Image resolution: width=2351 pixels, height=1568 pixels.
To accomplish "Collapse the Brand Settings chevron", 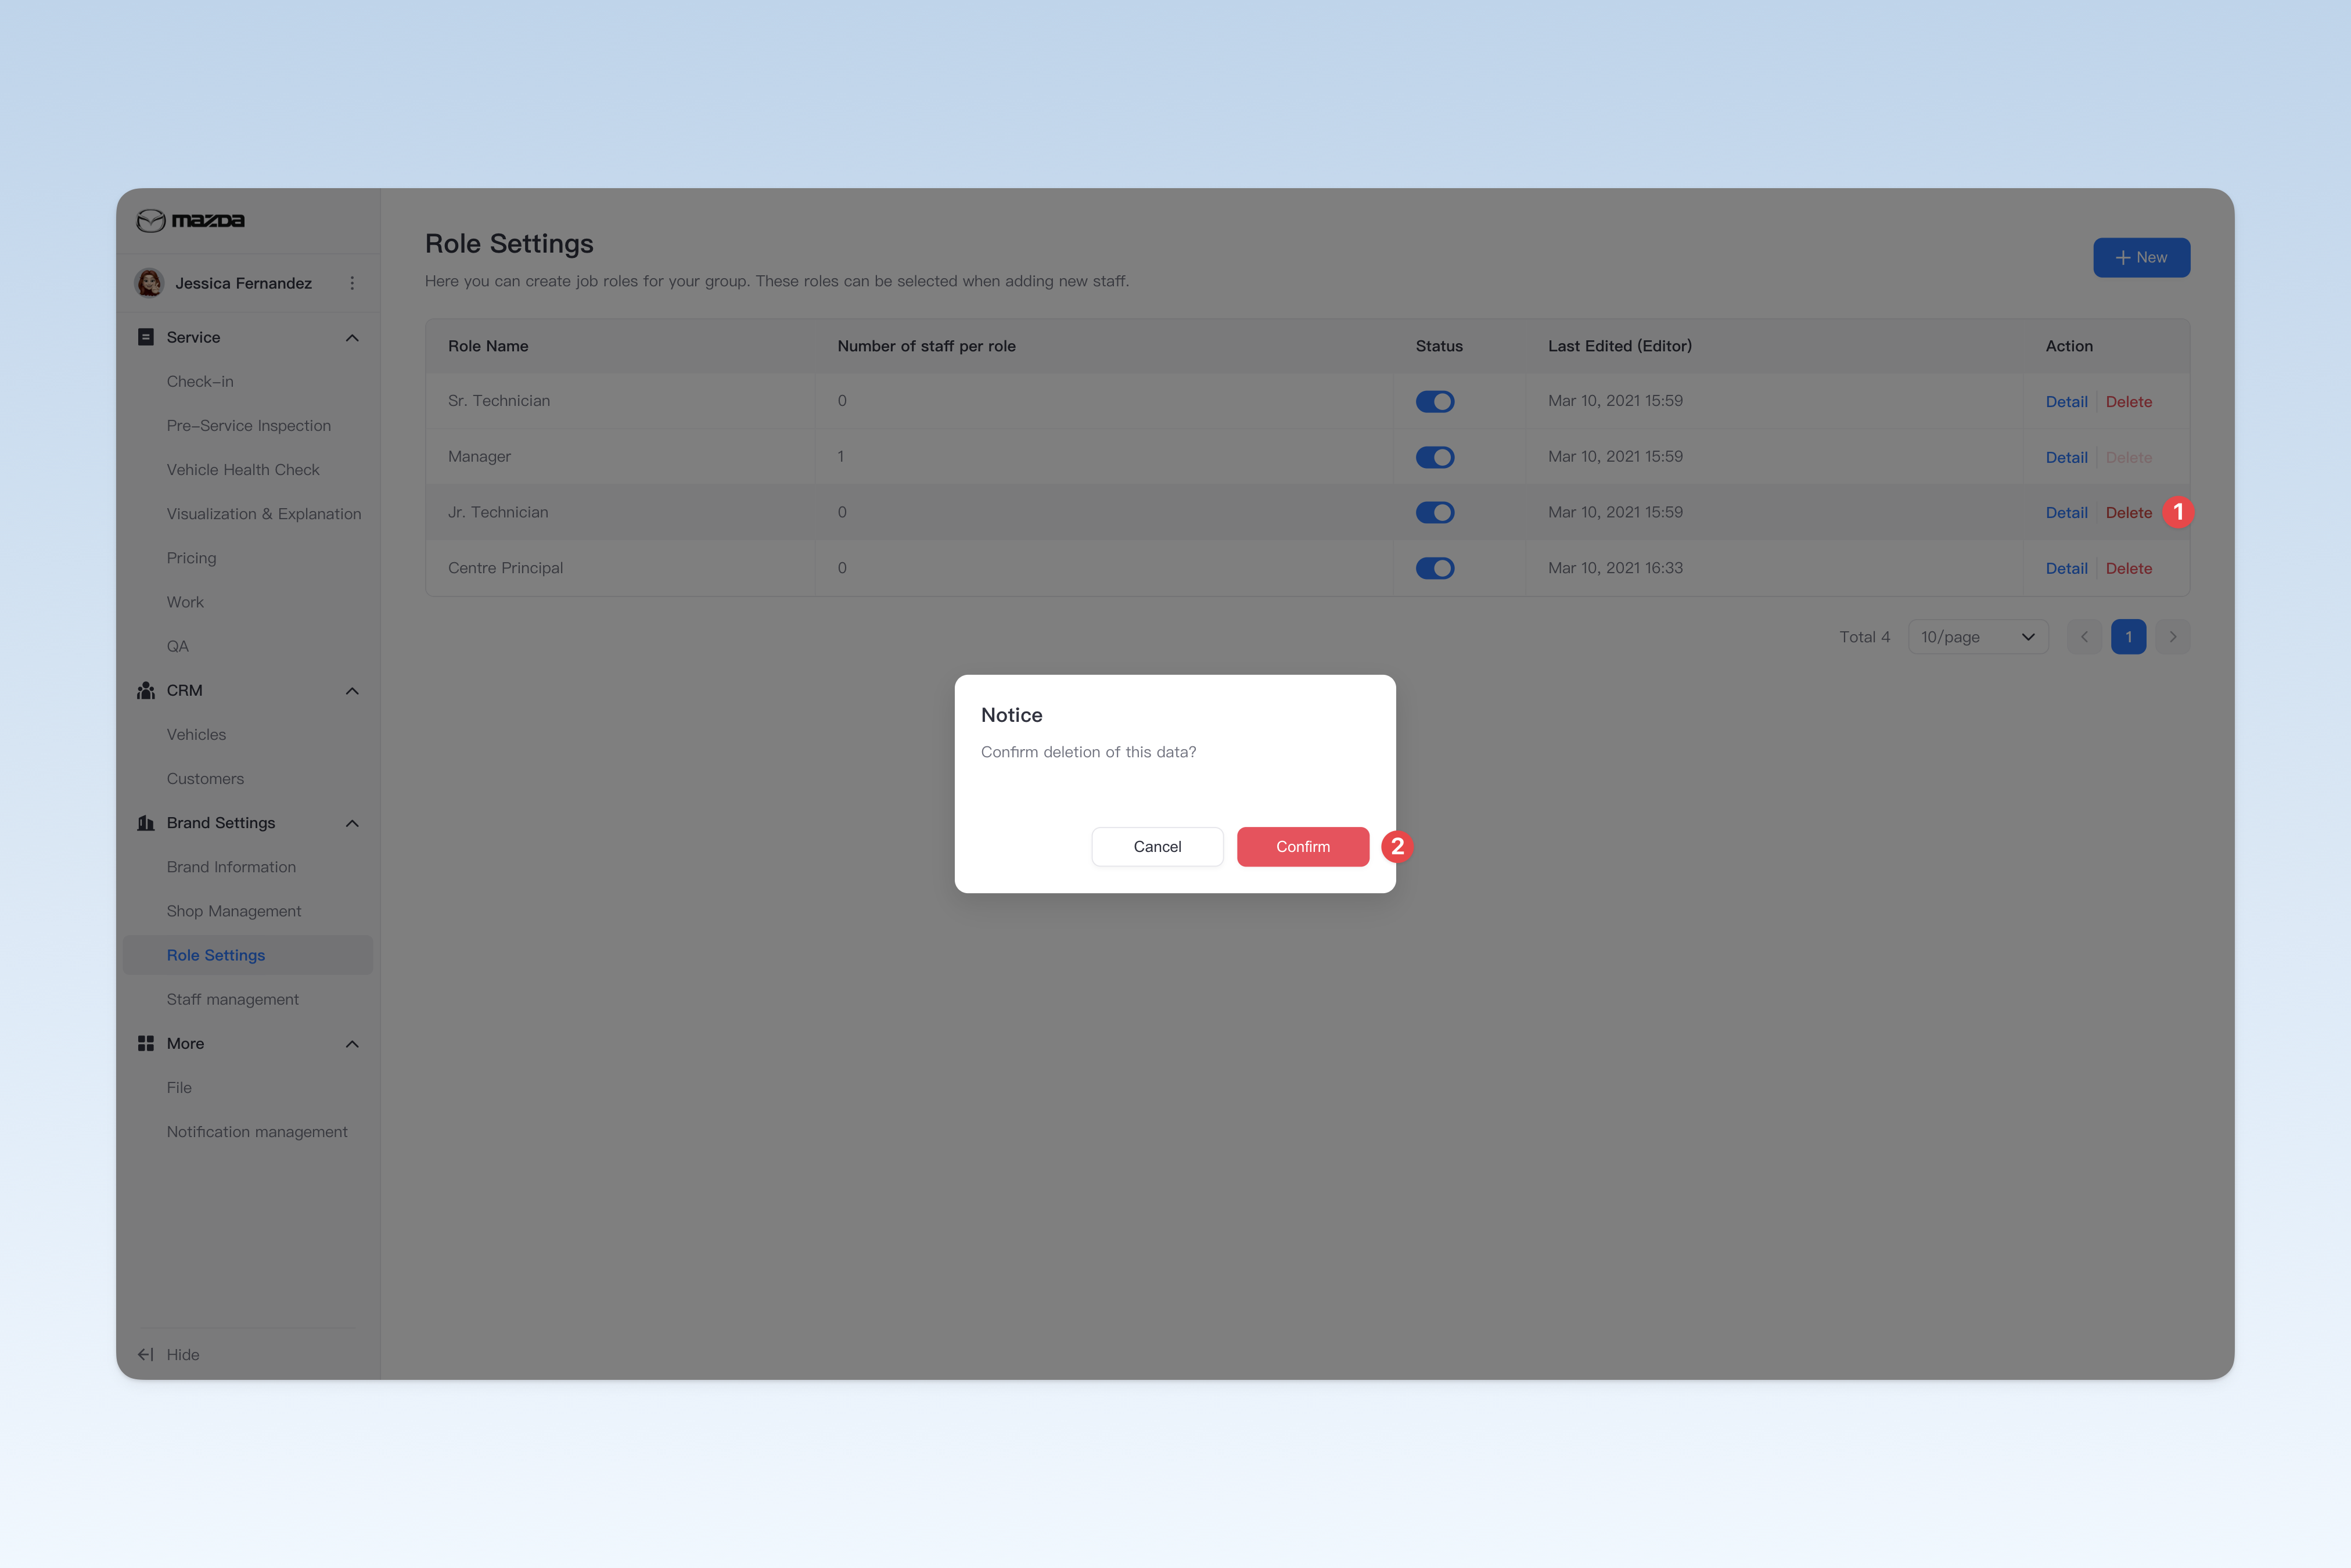I will (x=352, y=823).
